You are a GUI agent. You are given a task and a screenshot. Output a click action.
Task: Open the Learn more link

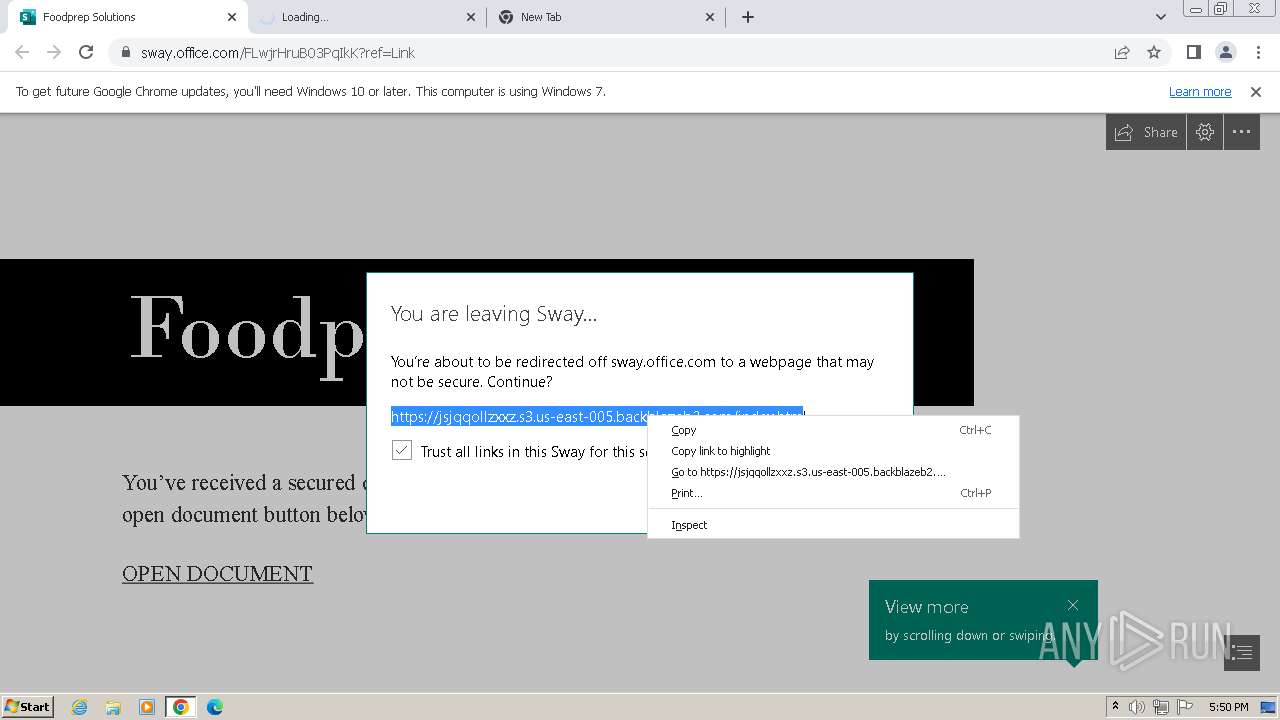point(1200,91)
